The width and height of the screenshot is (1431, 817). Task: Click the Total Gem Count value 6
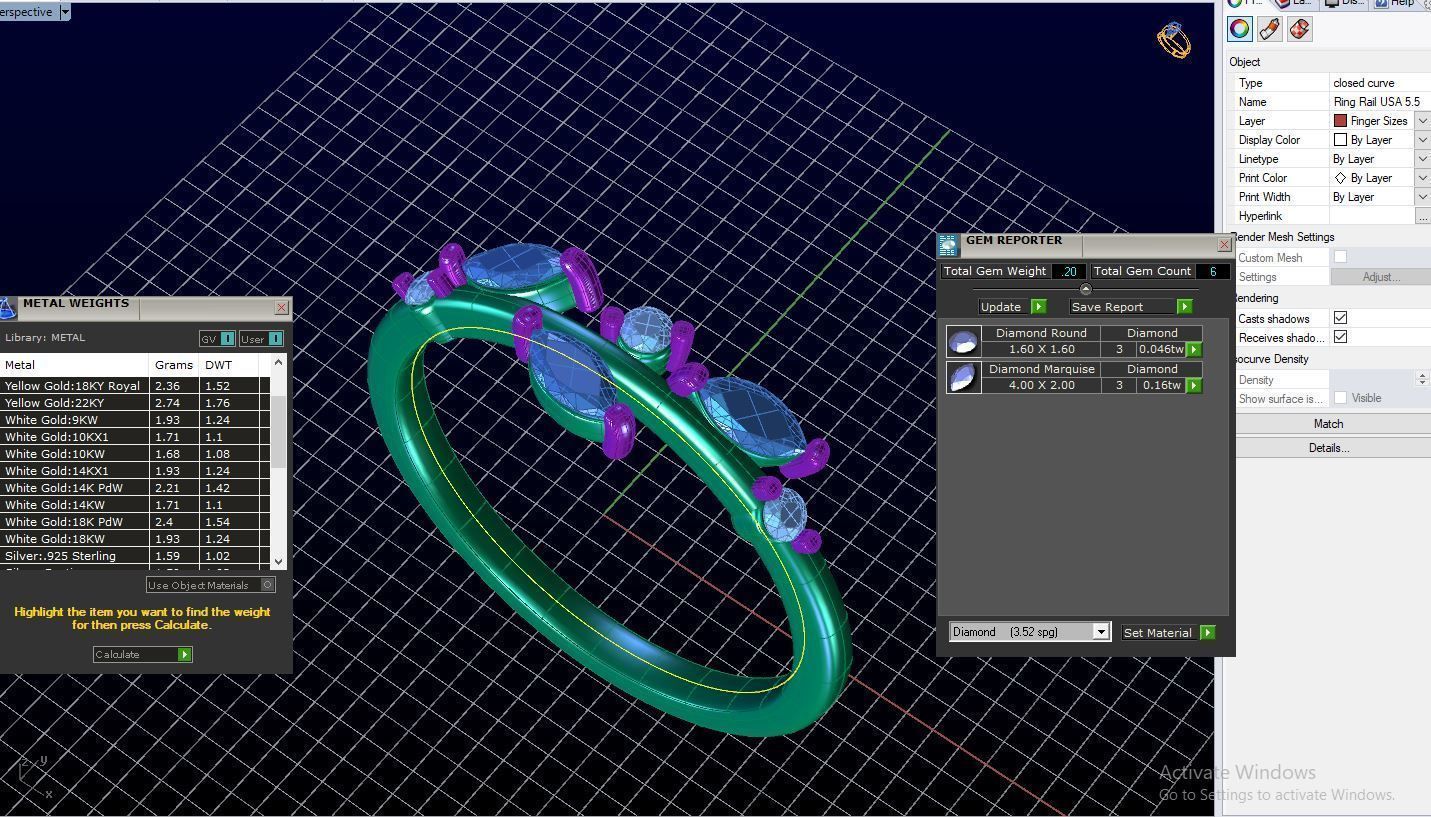(1212, 271)
